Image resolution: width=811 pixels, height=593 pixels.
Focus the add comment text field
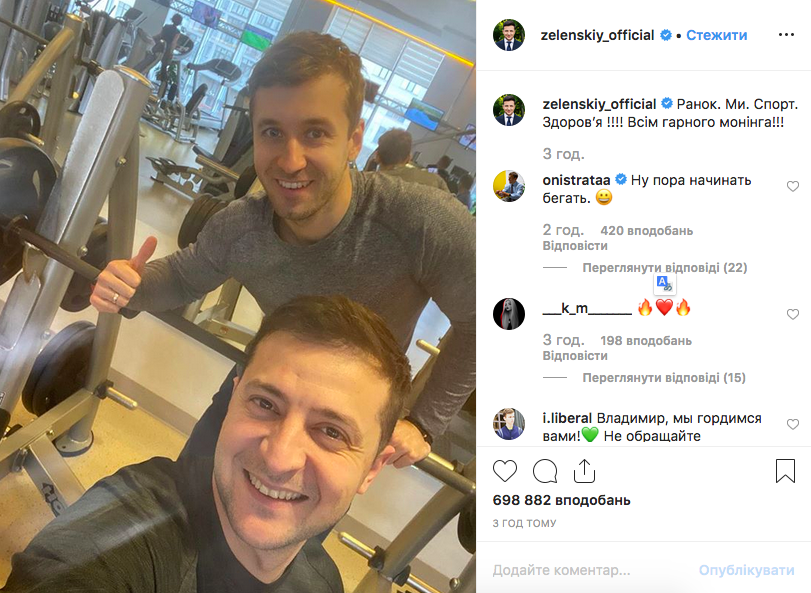pos(590,570)
